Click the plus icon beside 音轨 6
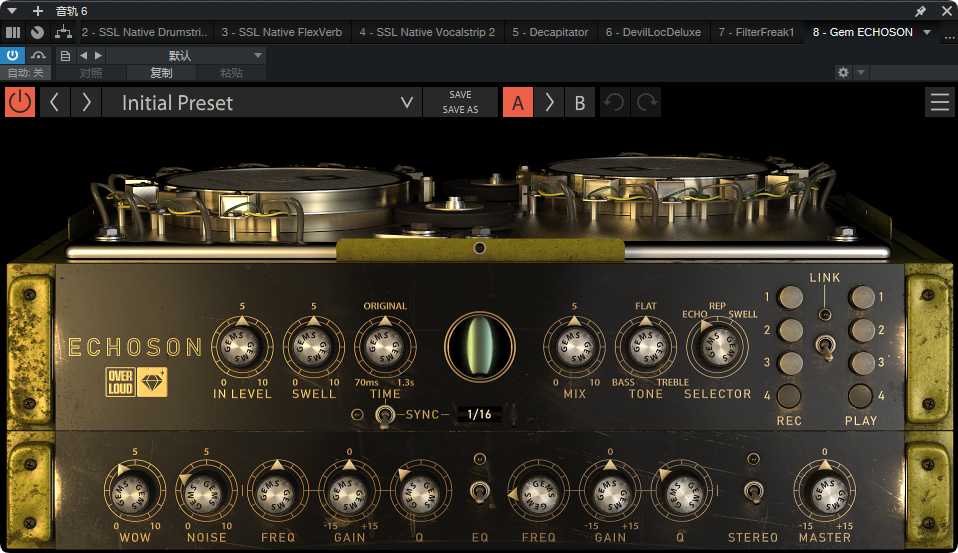 pyautogui.click(x=38, y=11)
